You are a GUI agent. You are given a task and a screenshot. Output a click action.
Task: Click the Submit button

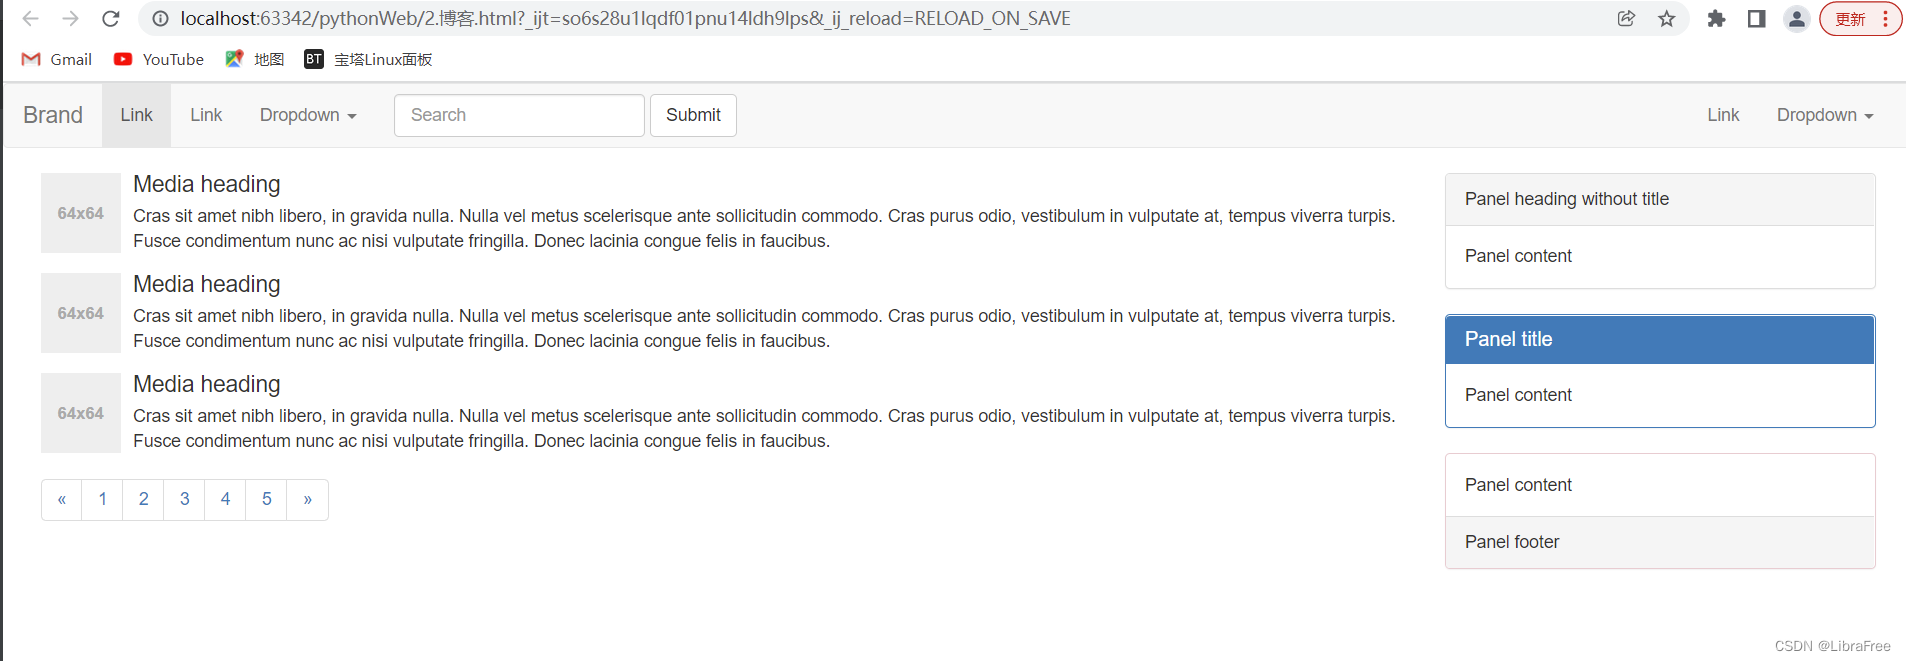693,115
